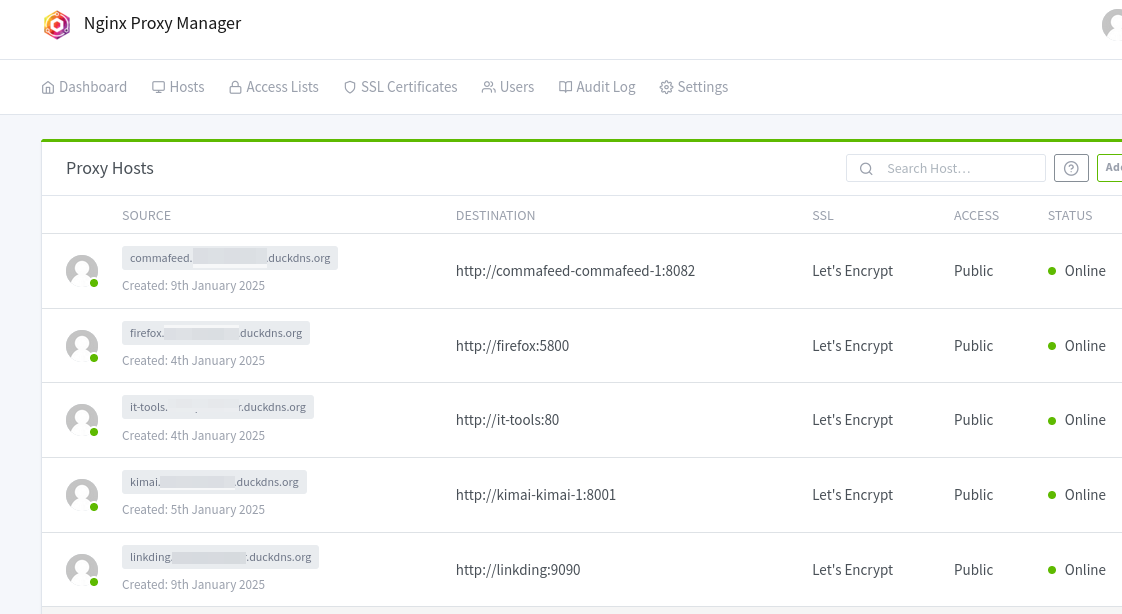Image resolution: width=1122 pixels, height=614 pixels.
Task: Click Let's Encrypt in firefox row
Action: pos(852,346)
